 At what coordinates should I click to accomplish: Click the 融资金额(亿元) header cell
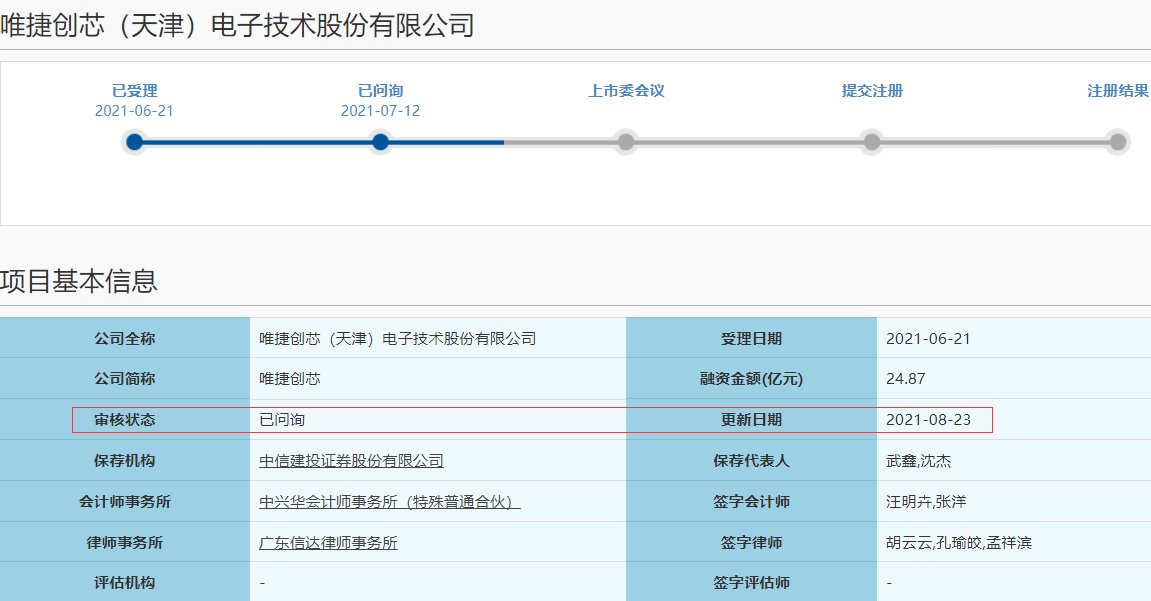(751, 379)
